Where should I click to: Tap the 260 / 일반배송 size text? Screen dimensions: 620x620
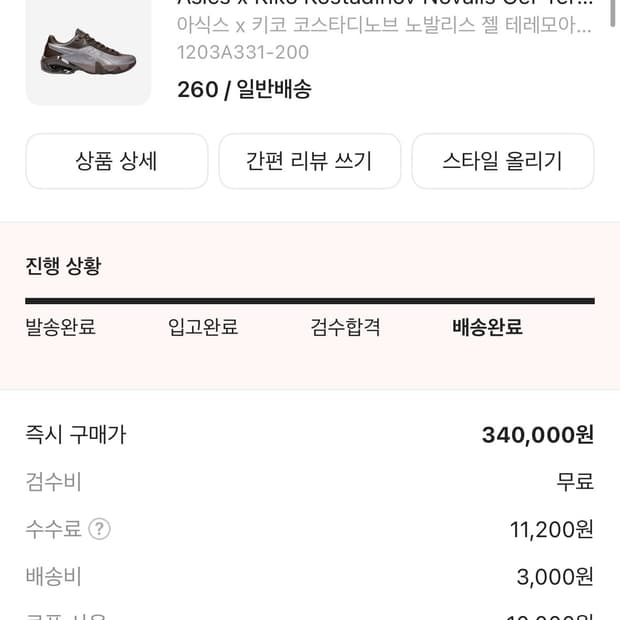point(244,89)
